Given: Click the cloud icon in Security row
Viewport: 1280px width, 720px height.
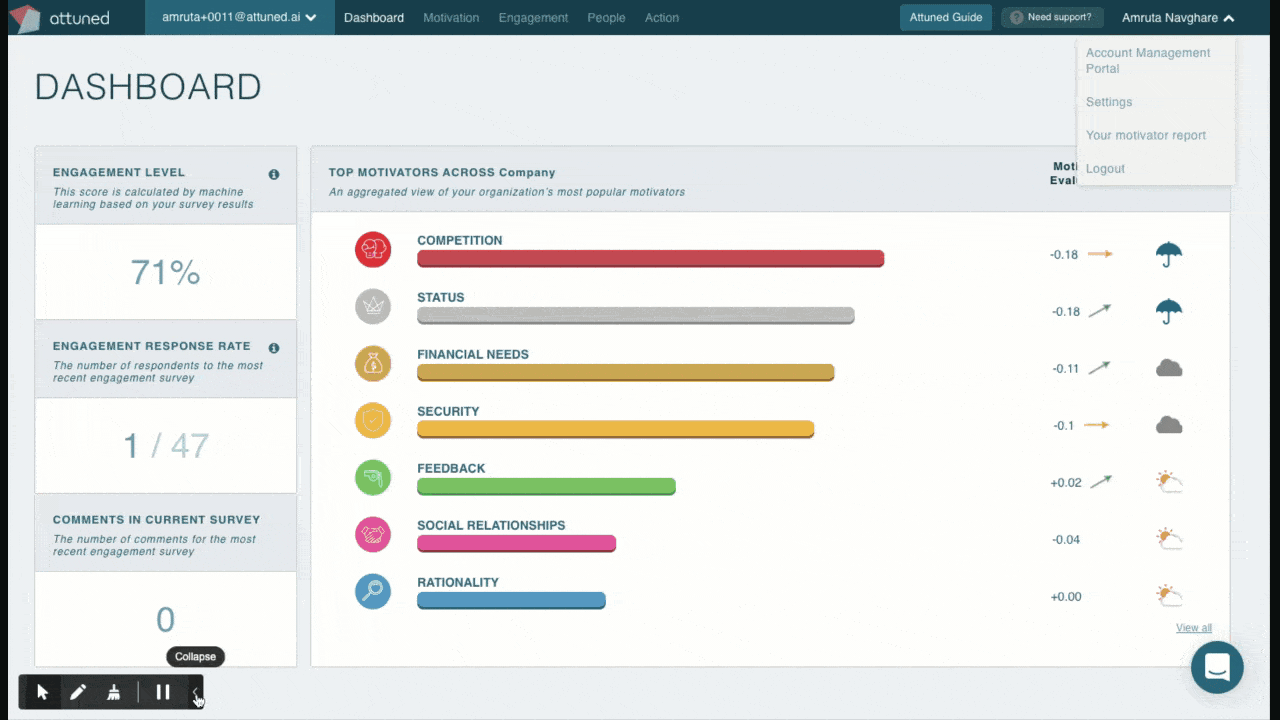Looking at the screenshot, I should coord(1169,425).
